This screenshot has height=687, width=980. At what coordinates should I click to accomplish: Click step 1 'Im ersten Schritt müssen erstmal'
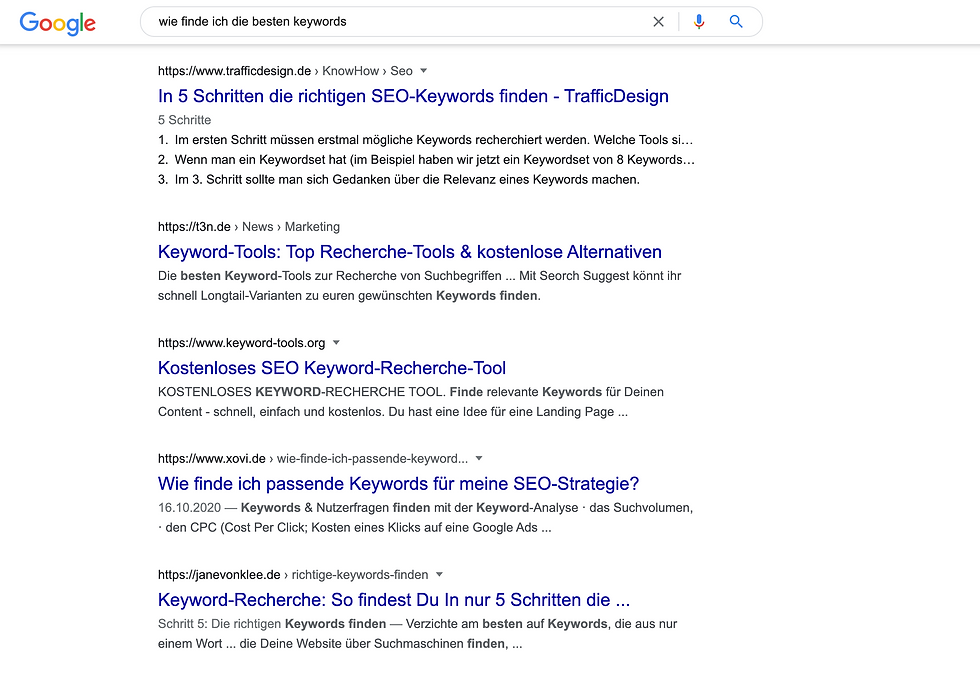click(425, 139)
